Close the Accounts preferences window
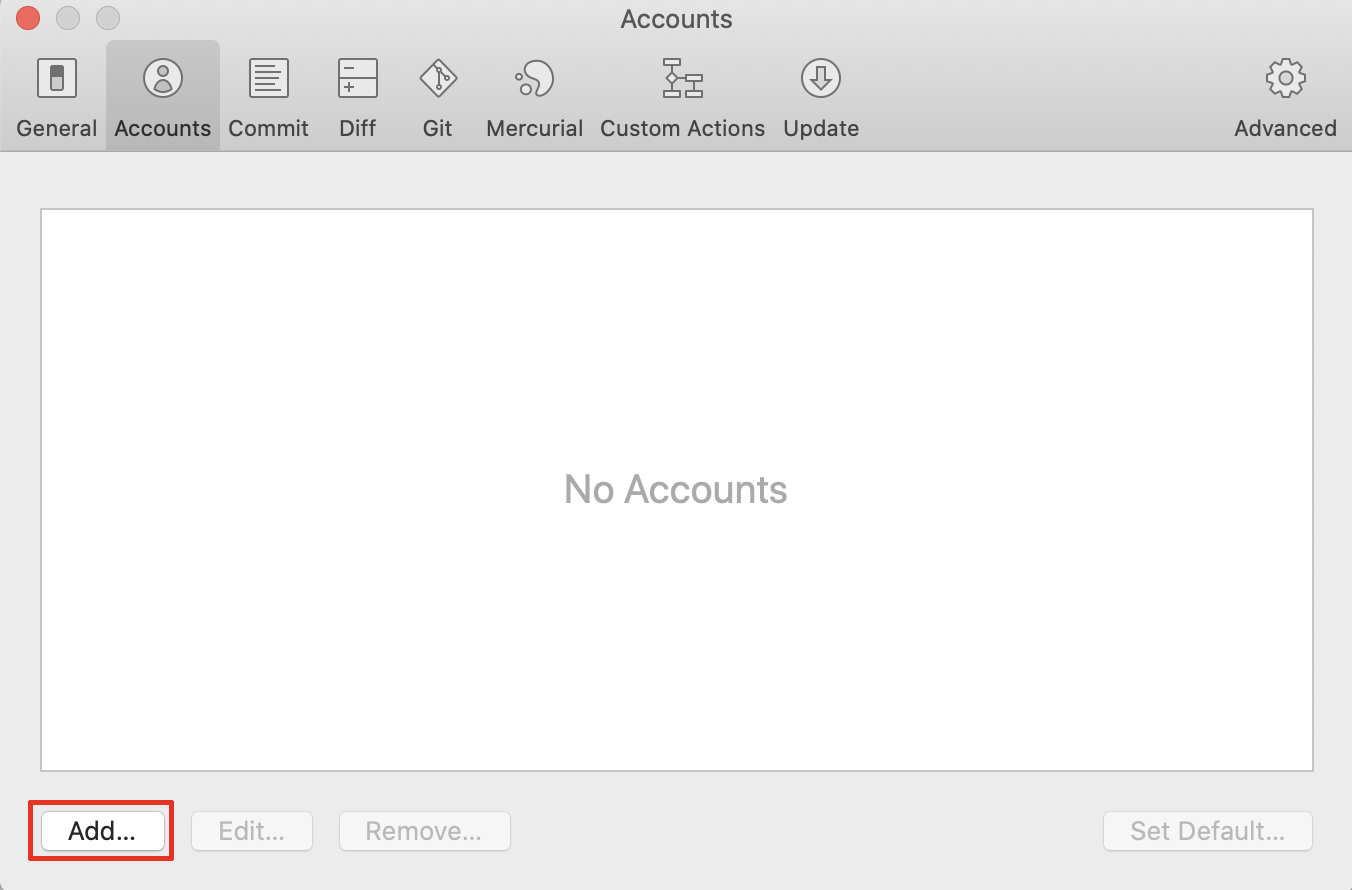The image size is (1352, 890). (28, 18)
